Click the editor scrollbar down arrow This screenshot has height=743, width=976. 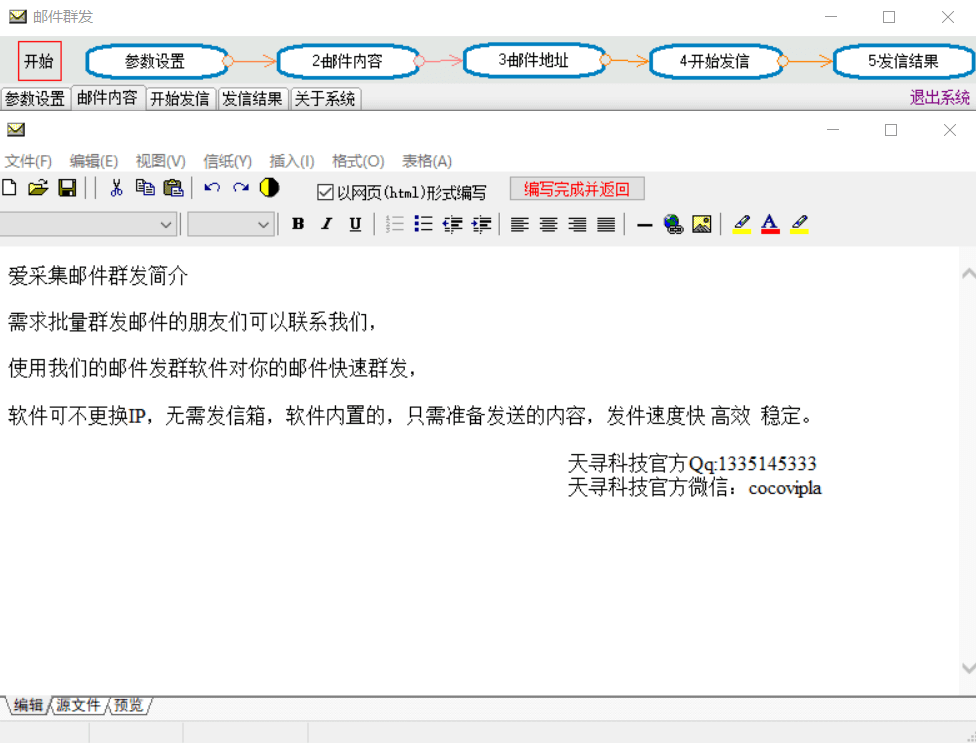click(968, 668)
